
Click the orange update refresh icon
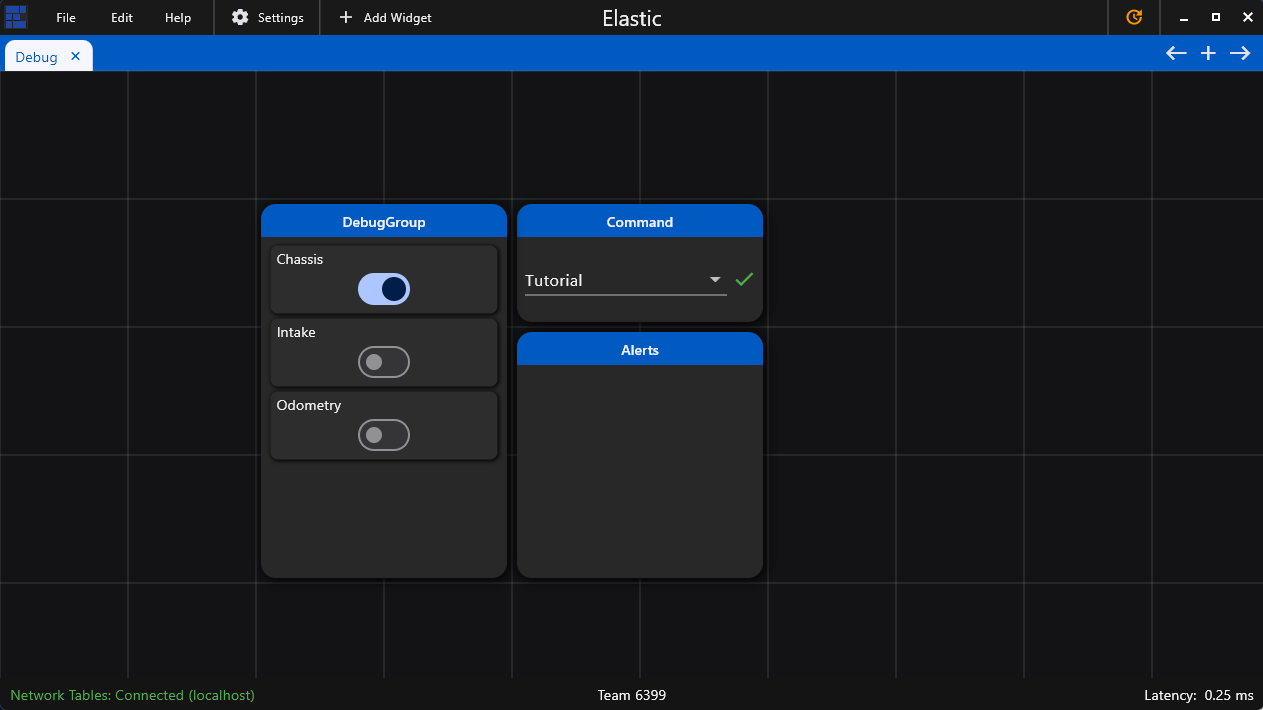1134,17
